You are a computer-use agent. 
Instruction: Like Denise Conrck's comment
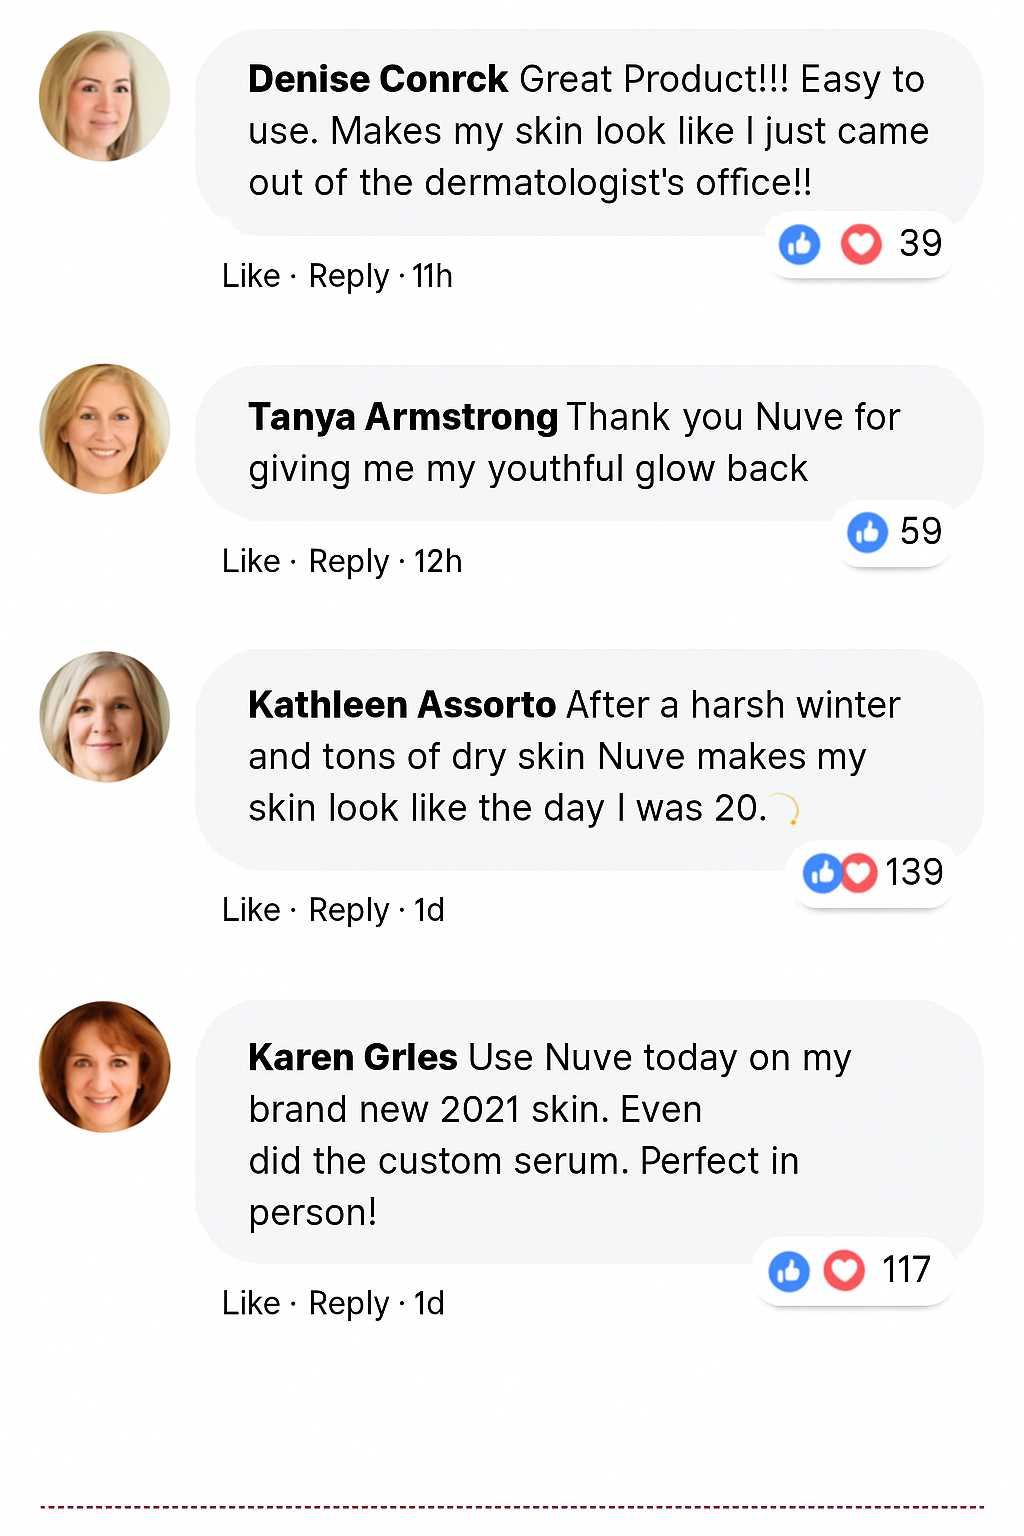coord(251,276)
